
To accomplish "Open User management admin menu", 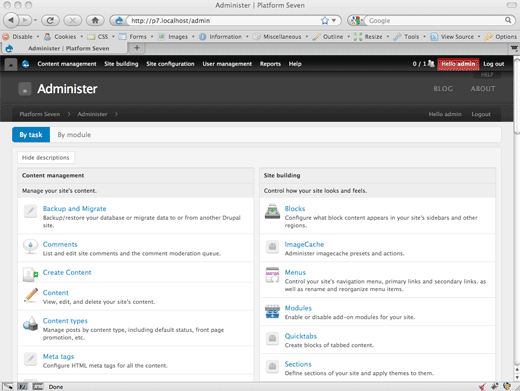I will 227,64.
